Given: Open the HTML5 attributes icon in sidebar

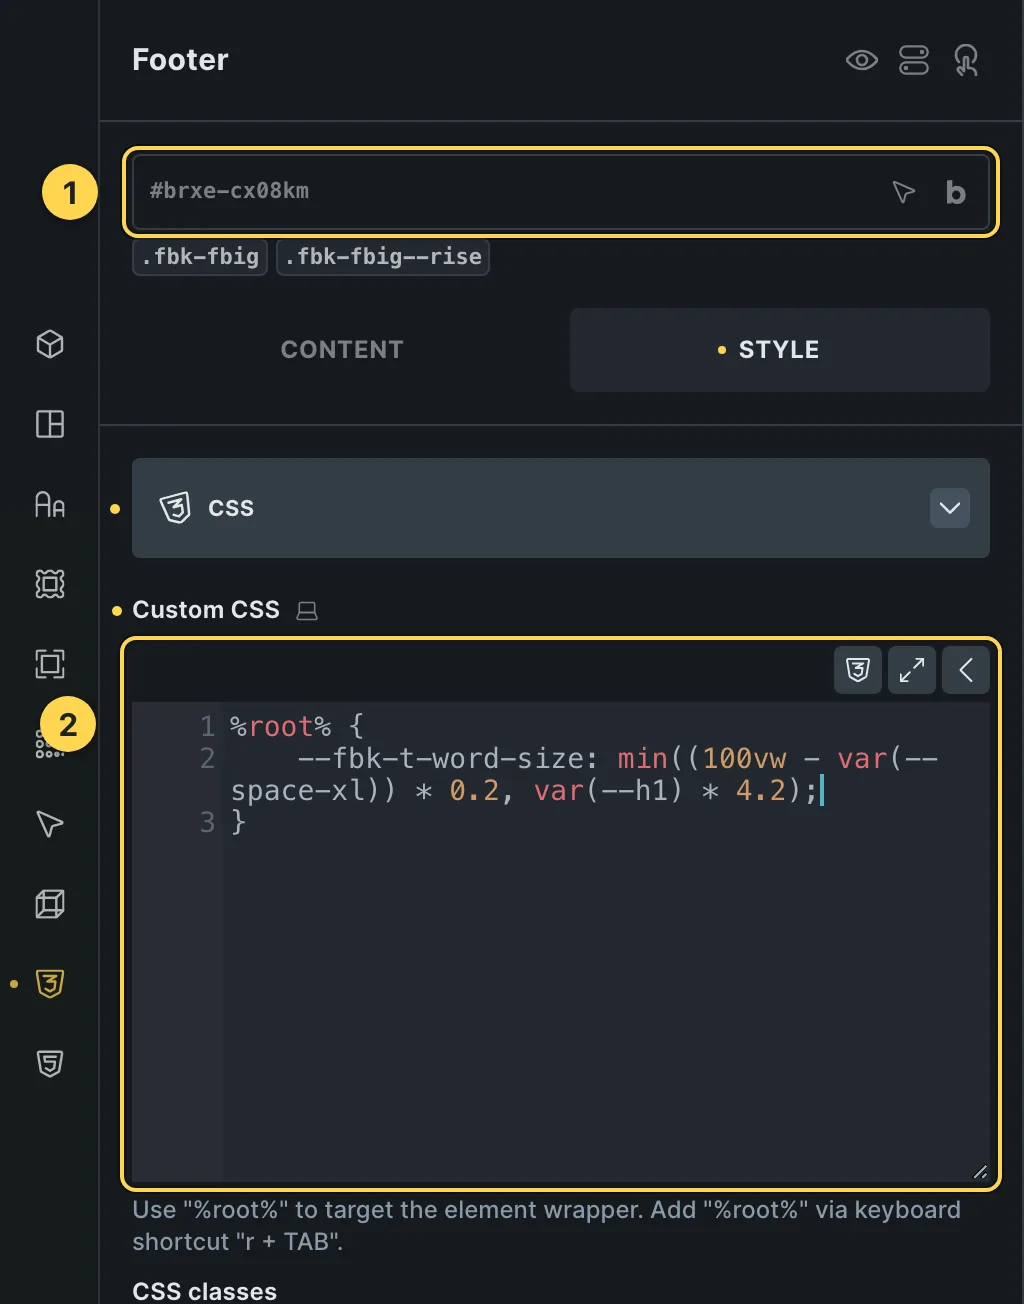Looking at the screenshot, I should (x=50, y=1064).
